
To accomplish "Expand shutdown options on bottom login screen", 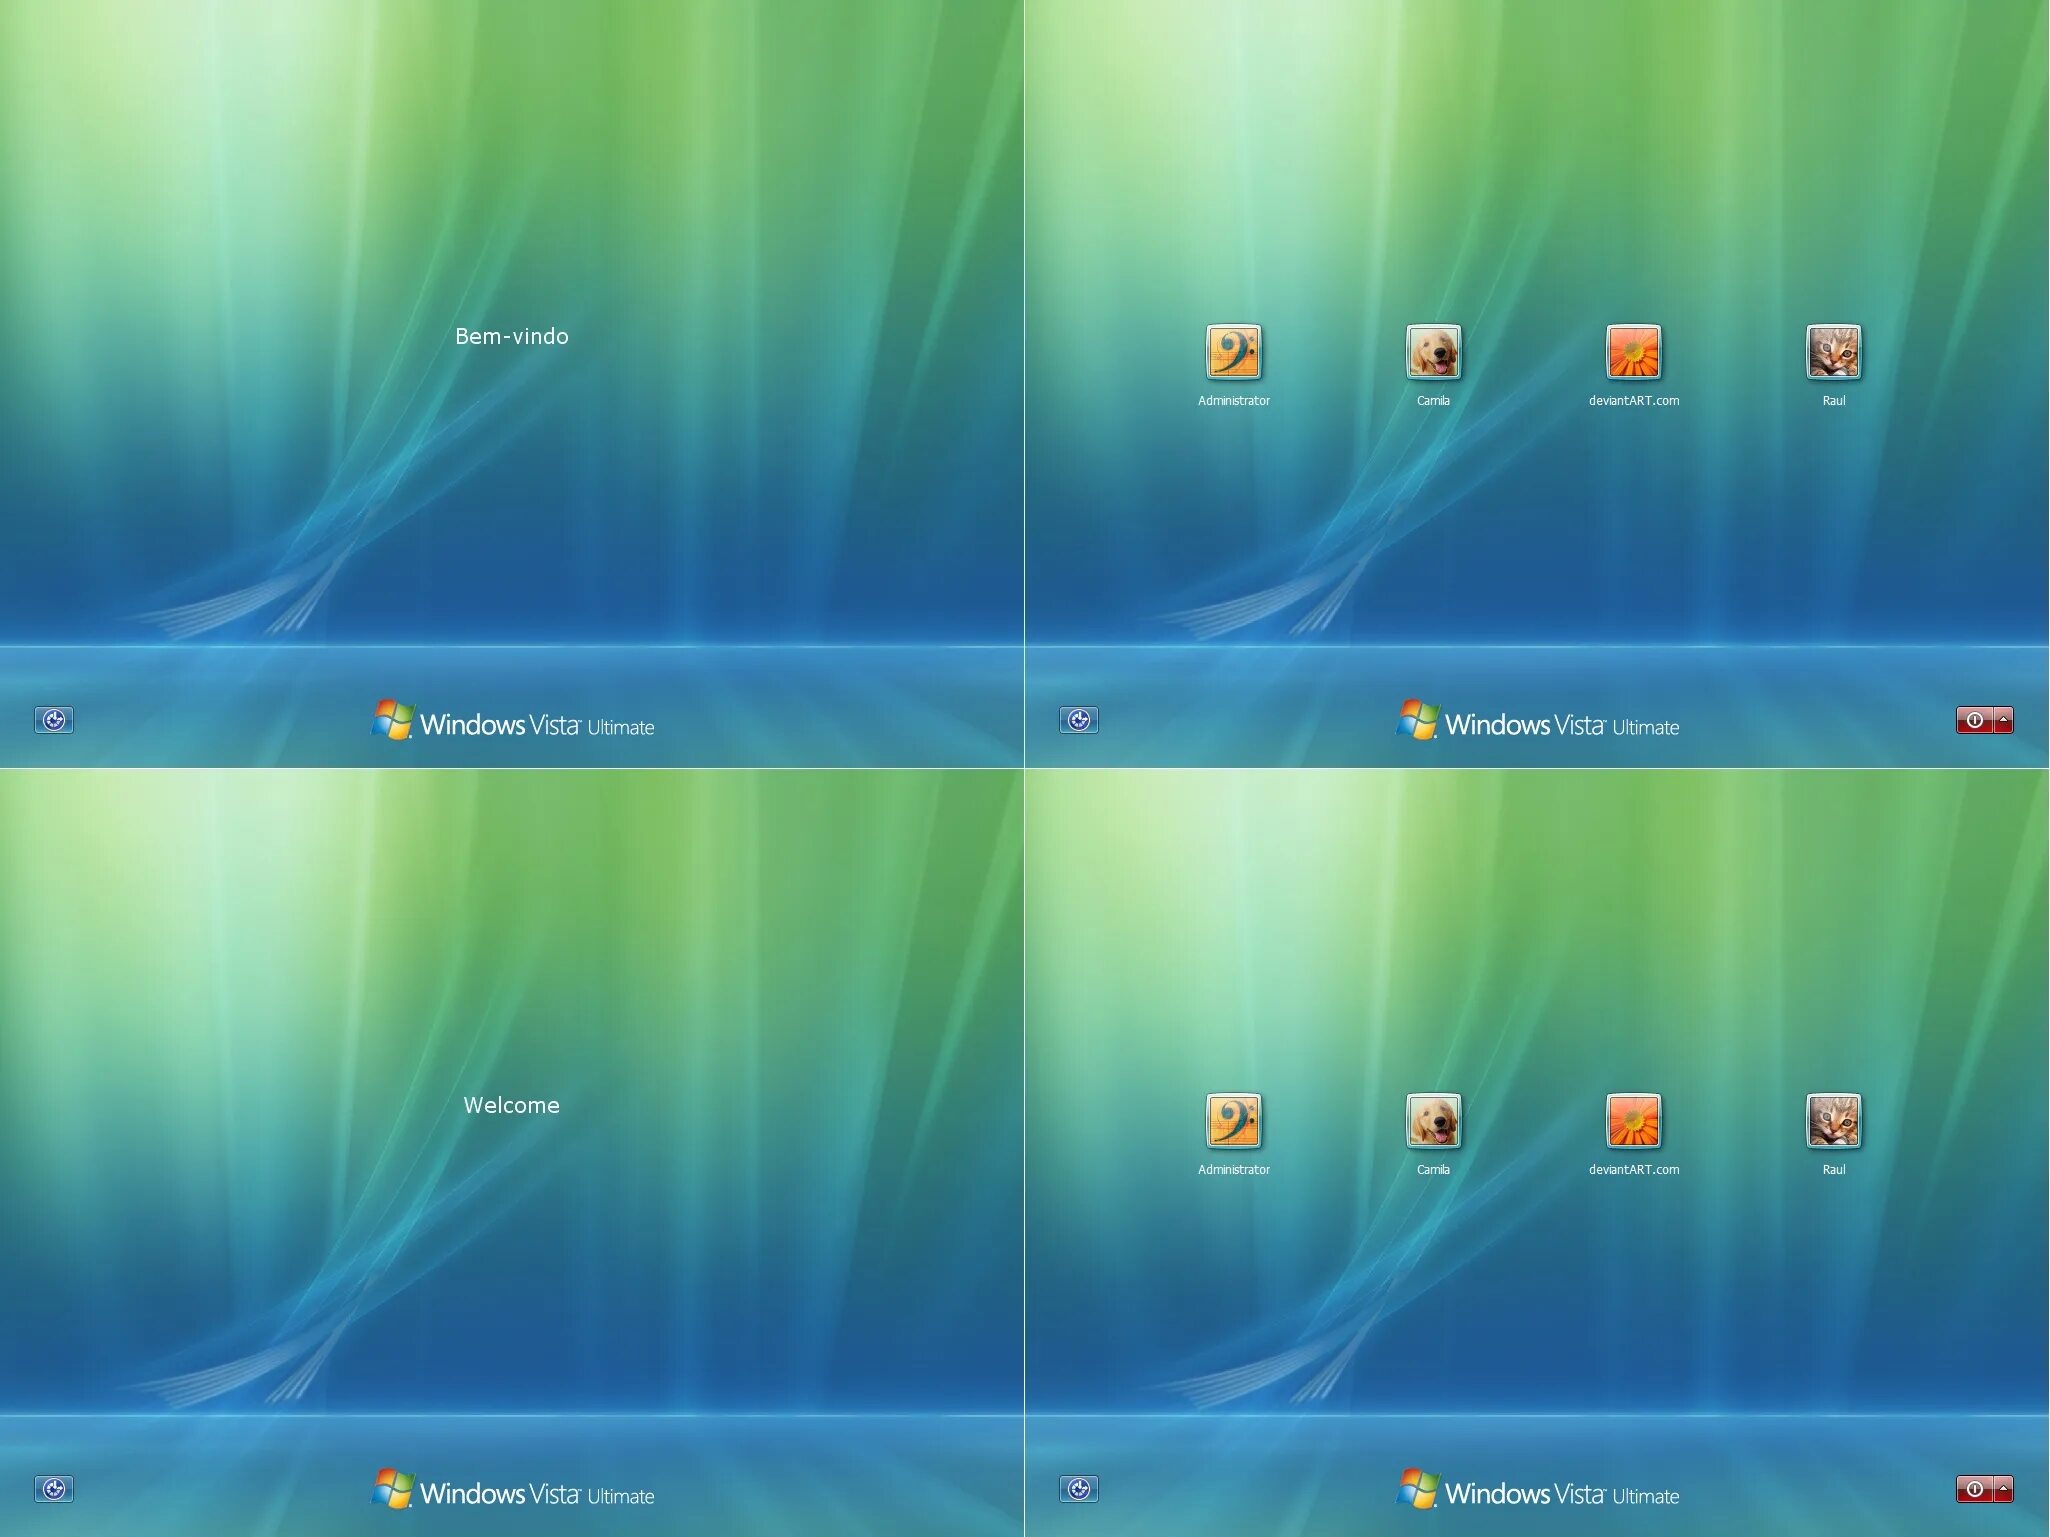I will tap(2002, 1488).
